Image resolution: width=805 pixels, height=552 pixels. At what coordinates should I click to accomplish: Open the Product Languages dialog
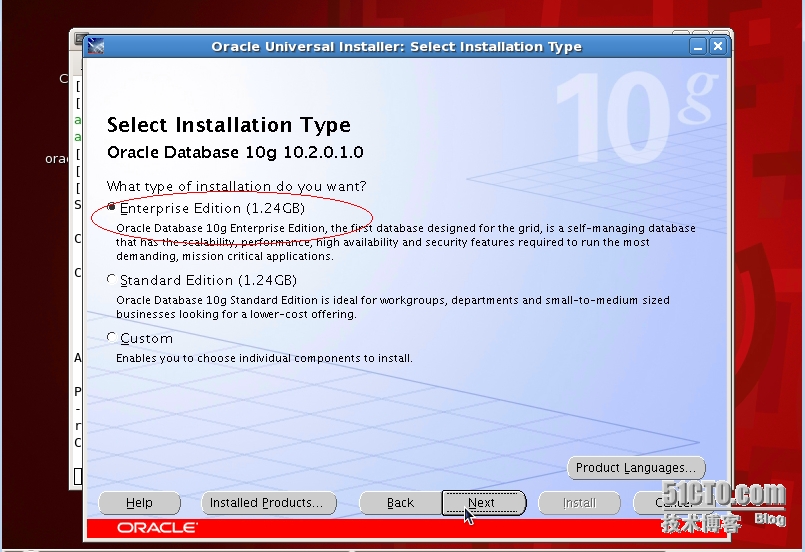click(636, 468)
